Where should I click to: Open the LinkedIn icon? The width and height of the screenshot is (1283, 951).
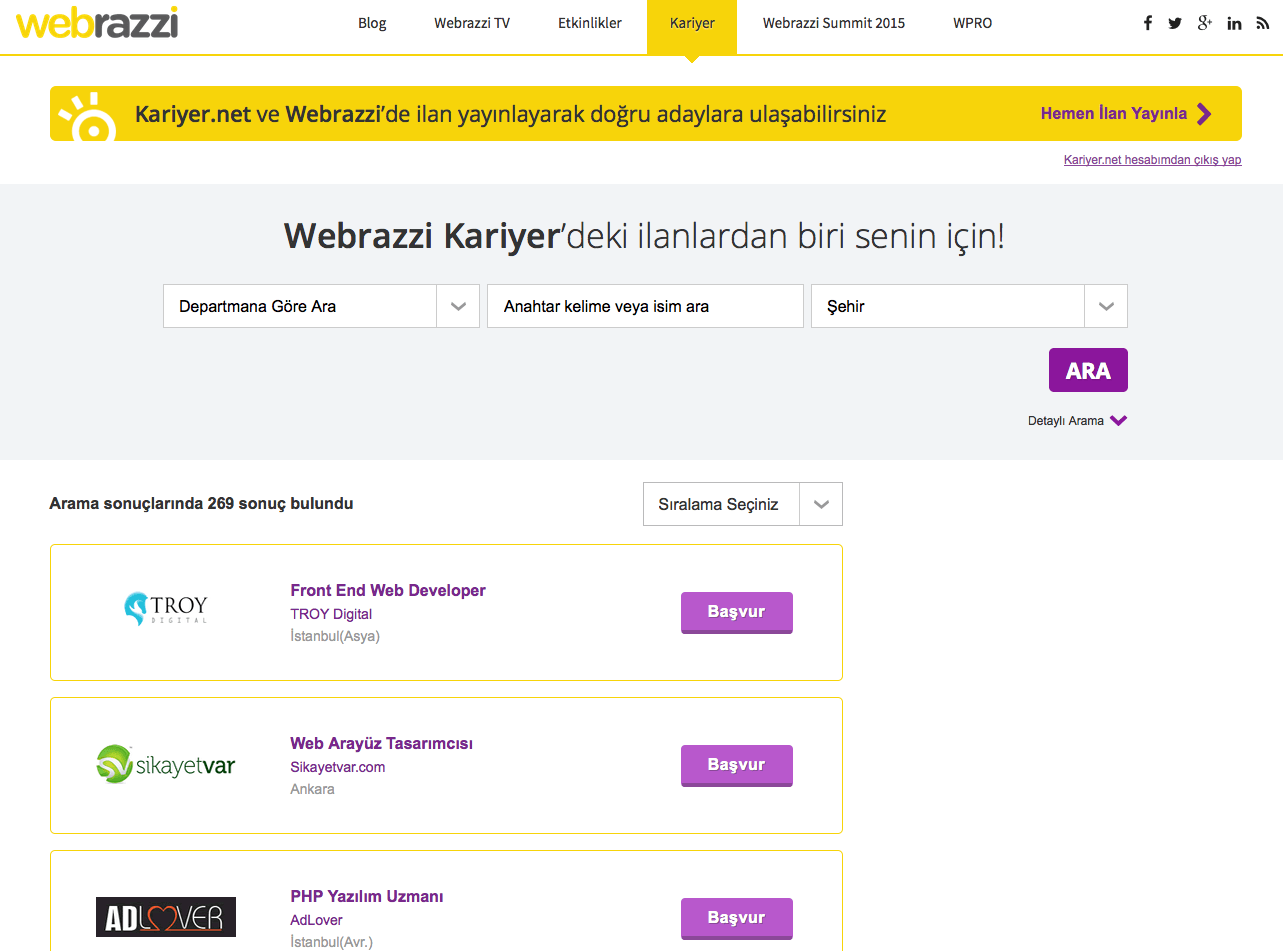point(1233,22)
